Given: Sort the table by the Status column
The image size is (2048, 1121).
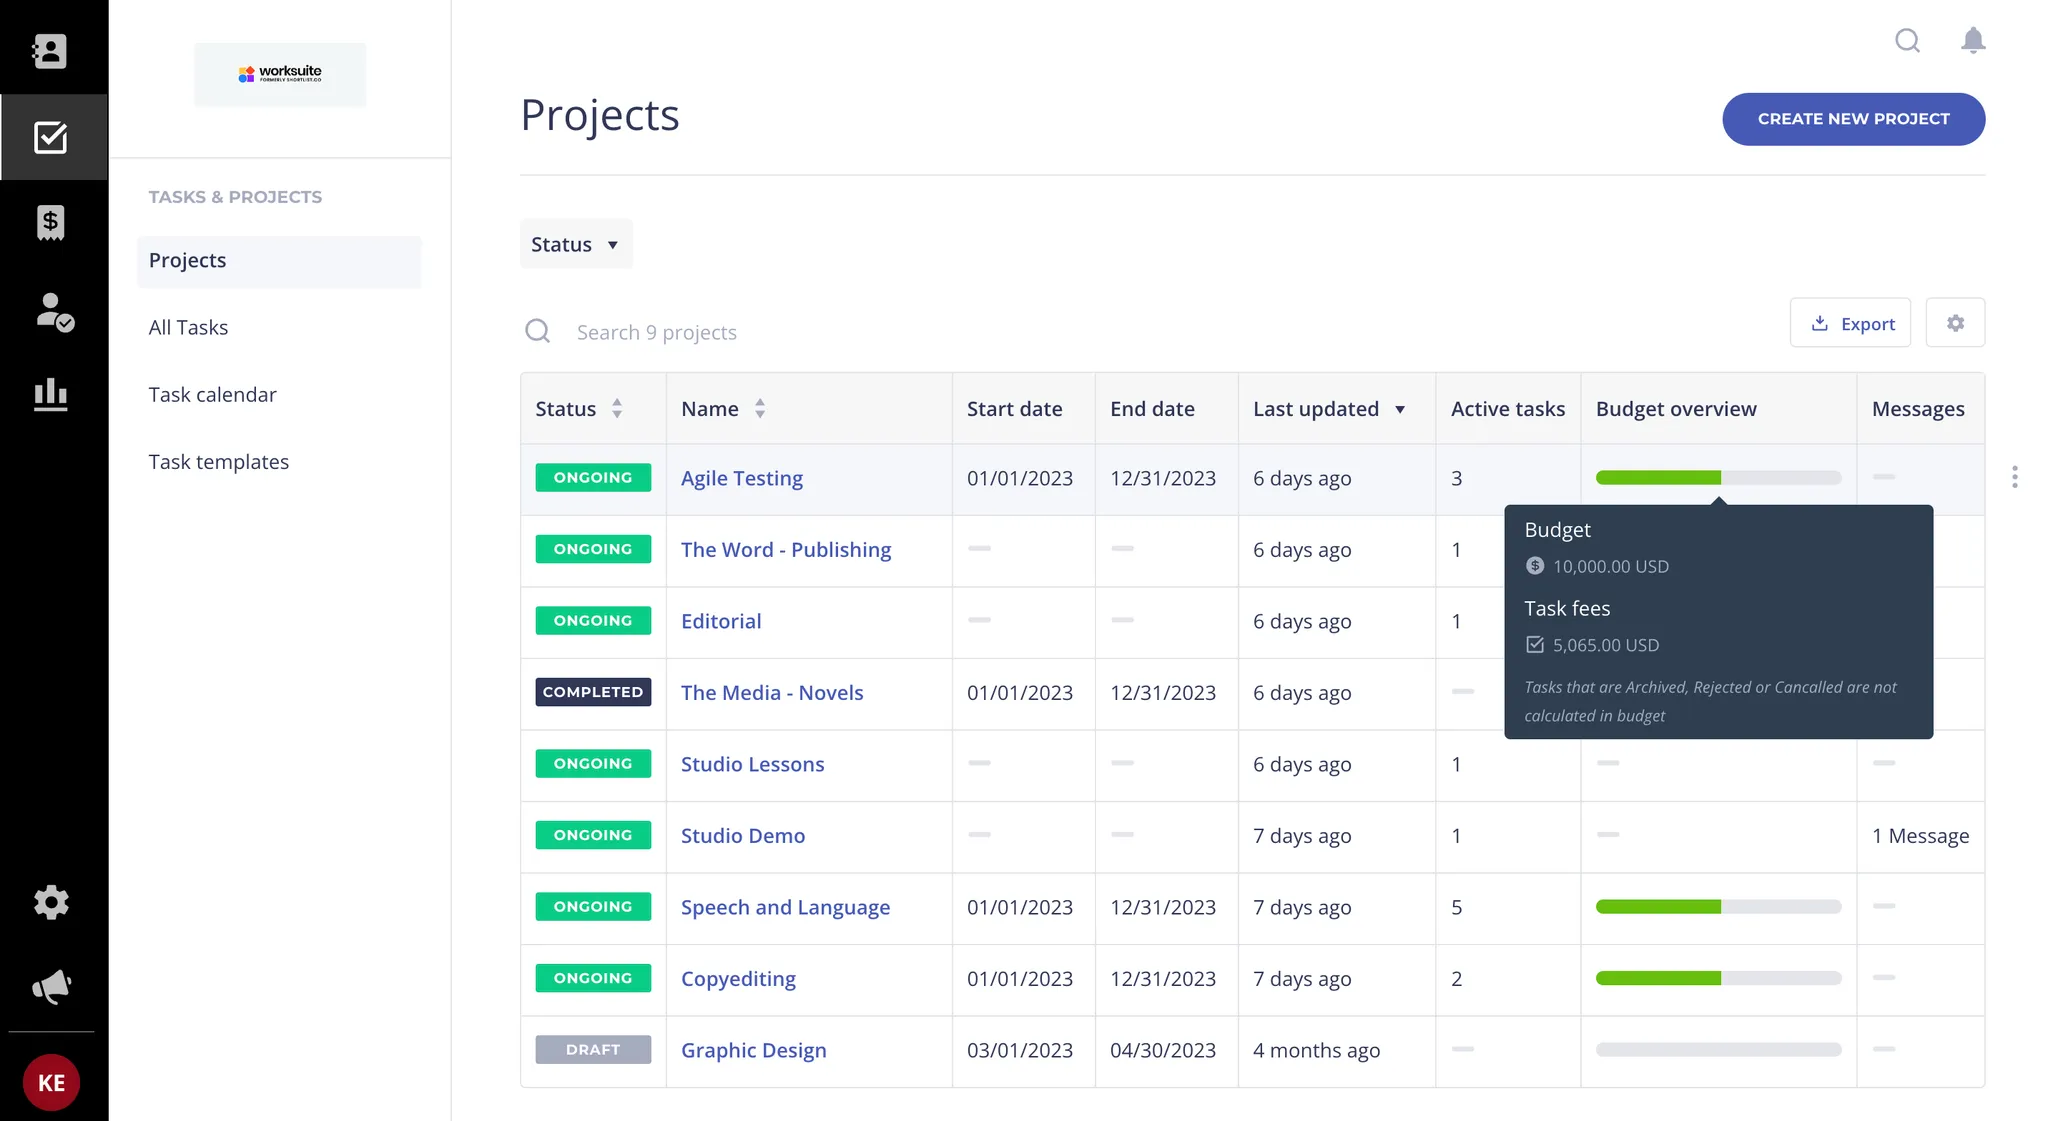Looking at the screenshot, I should (617, 408).
